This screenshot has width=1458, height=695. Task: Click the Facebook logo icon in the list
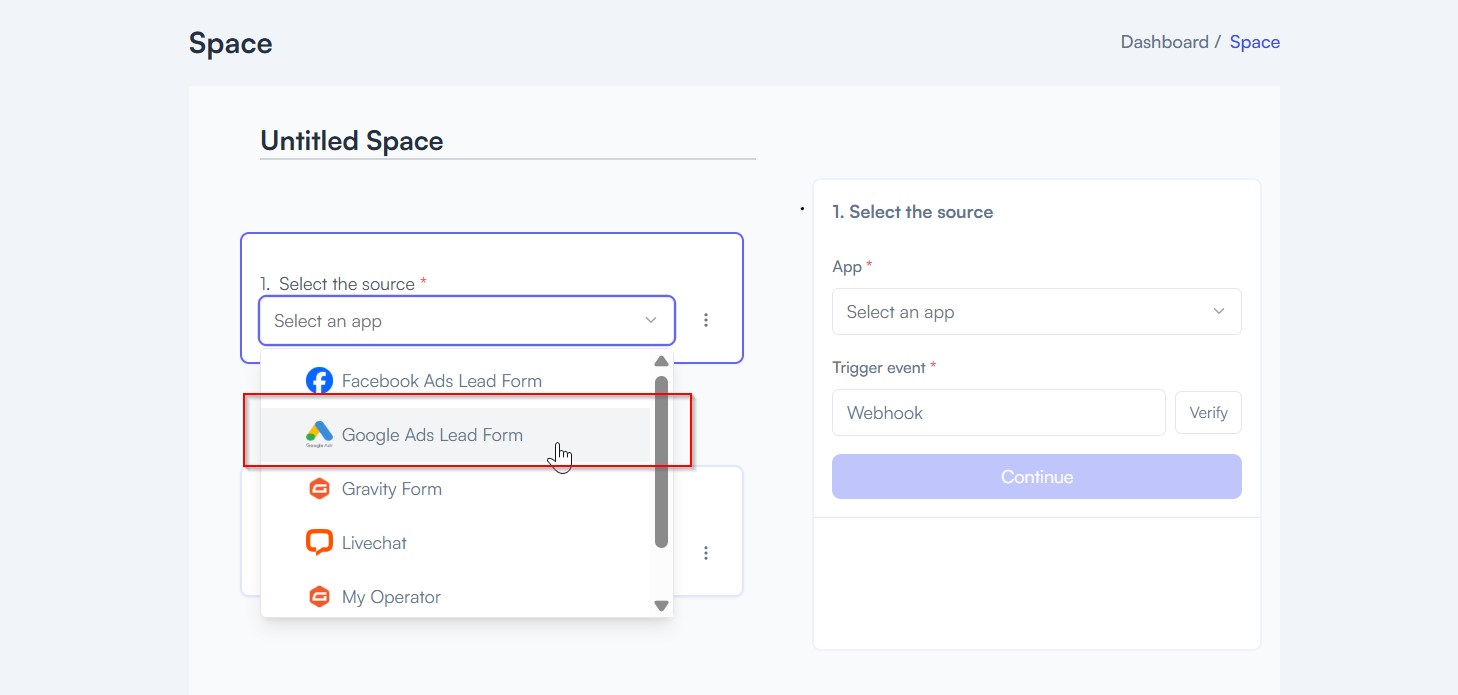click(319, 381)
